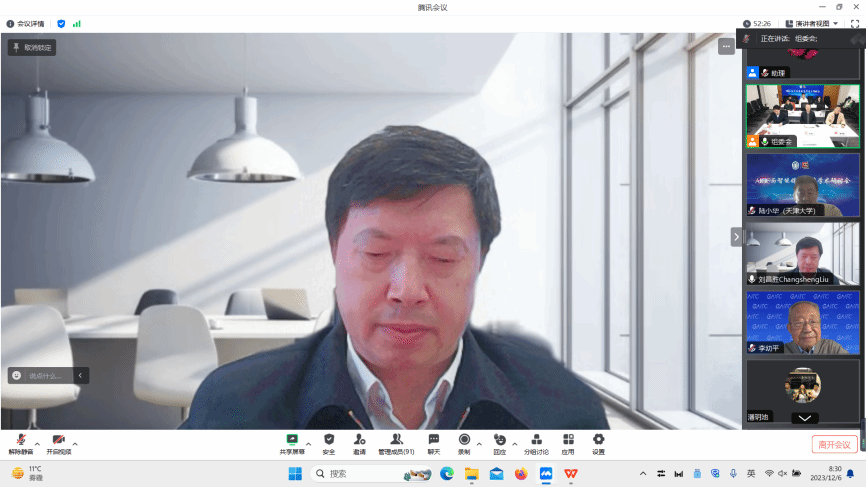Select the 刘昌胜 ChangshengLiu video thumbnail
The height and width of the screenshot is (487, 866).
803,254
